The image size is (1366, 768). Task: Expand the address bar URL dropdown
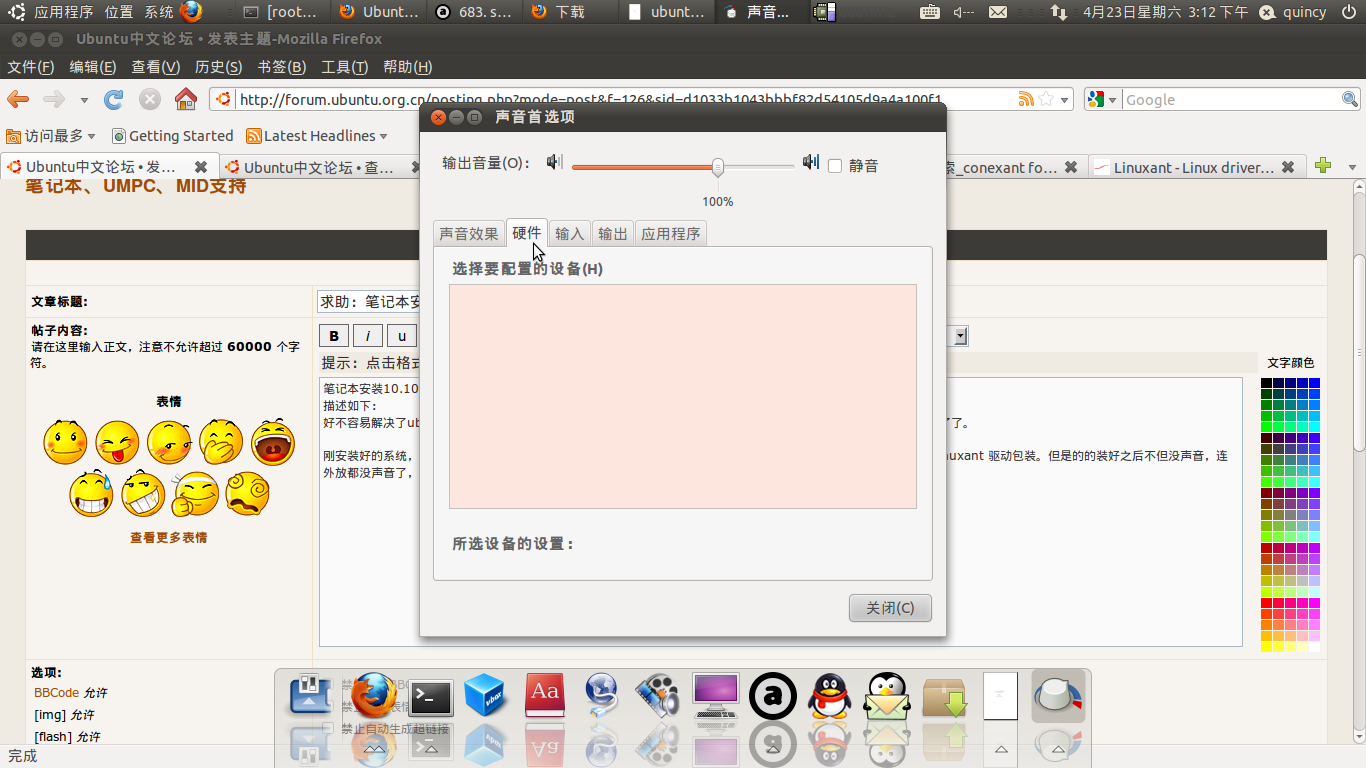tap(1065, 100)
